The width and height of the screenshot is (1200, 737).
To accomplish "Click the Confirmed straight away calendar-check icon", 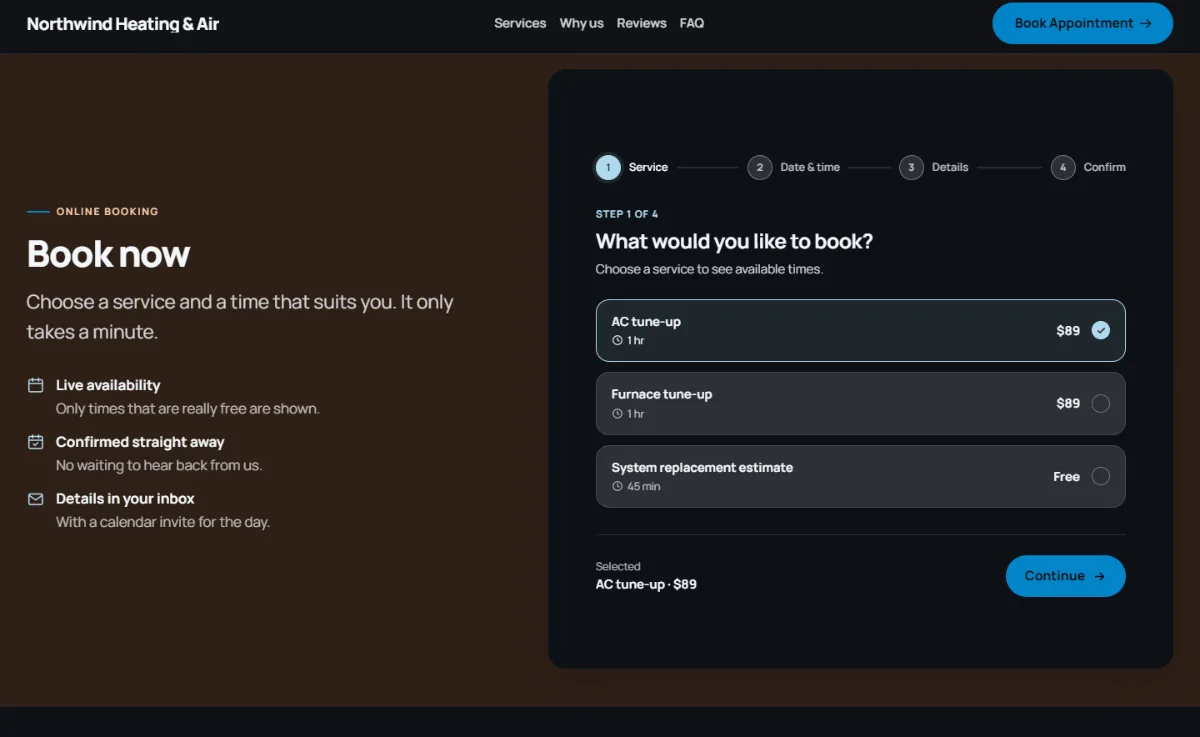I will [x=36, y=442].
